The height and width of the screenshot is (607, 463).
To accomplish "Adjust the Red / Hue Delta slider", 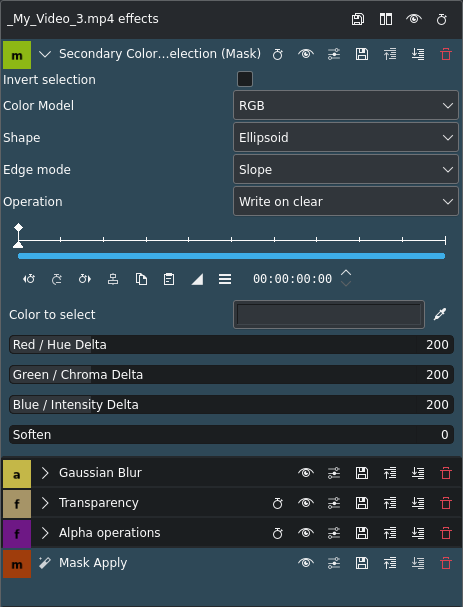I will [232, 345].
